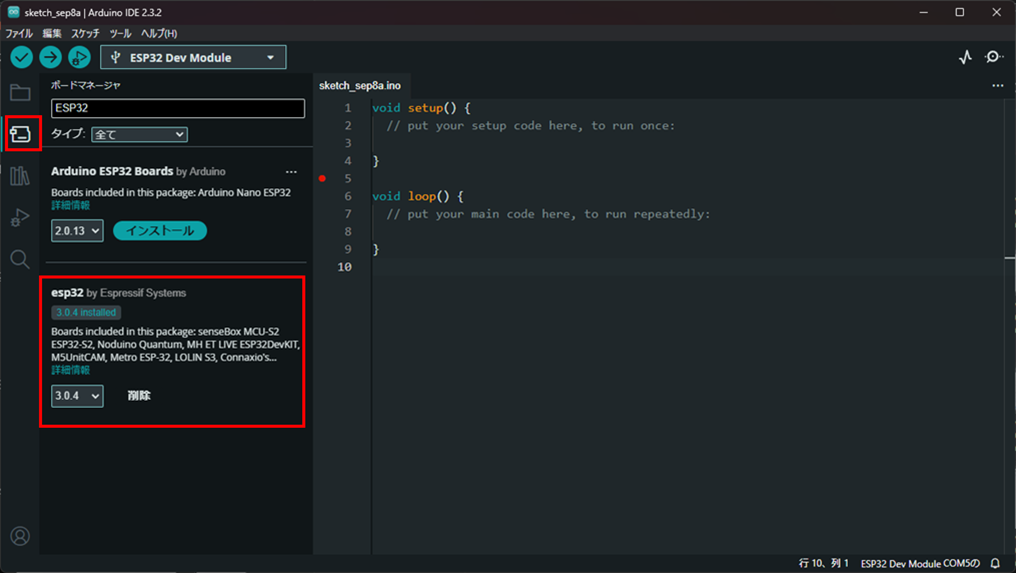This screenshot has height=573, width=1016.
Task: Open the Debug sidebar panel icon
Action: (x=20, y=217)
